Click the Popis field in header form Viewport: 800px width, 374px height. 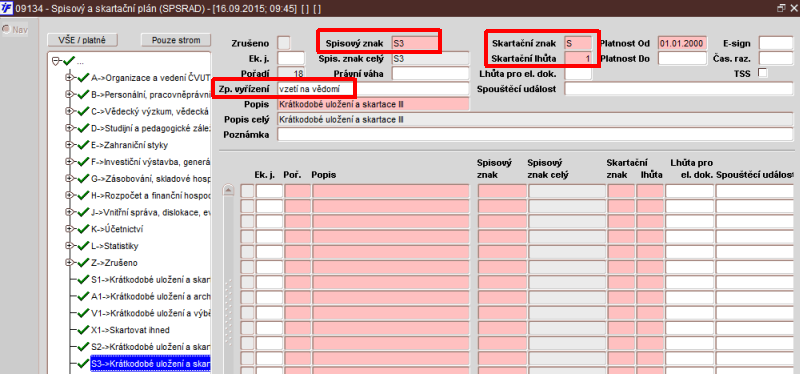coord(373,104)
